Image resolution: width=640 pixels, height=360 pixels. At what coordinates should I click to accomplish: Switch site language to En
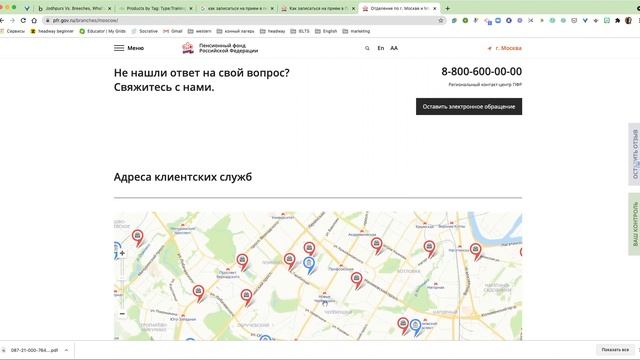click(x=380, y=48)
